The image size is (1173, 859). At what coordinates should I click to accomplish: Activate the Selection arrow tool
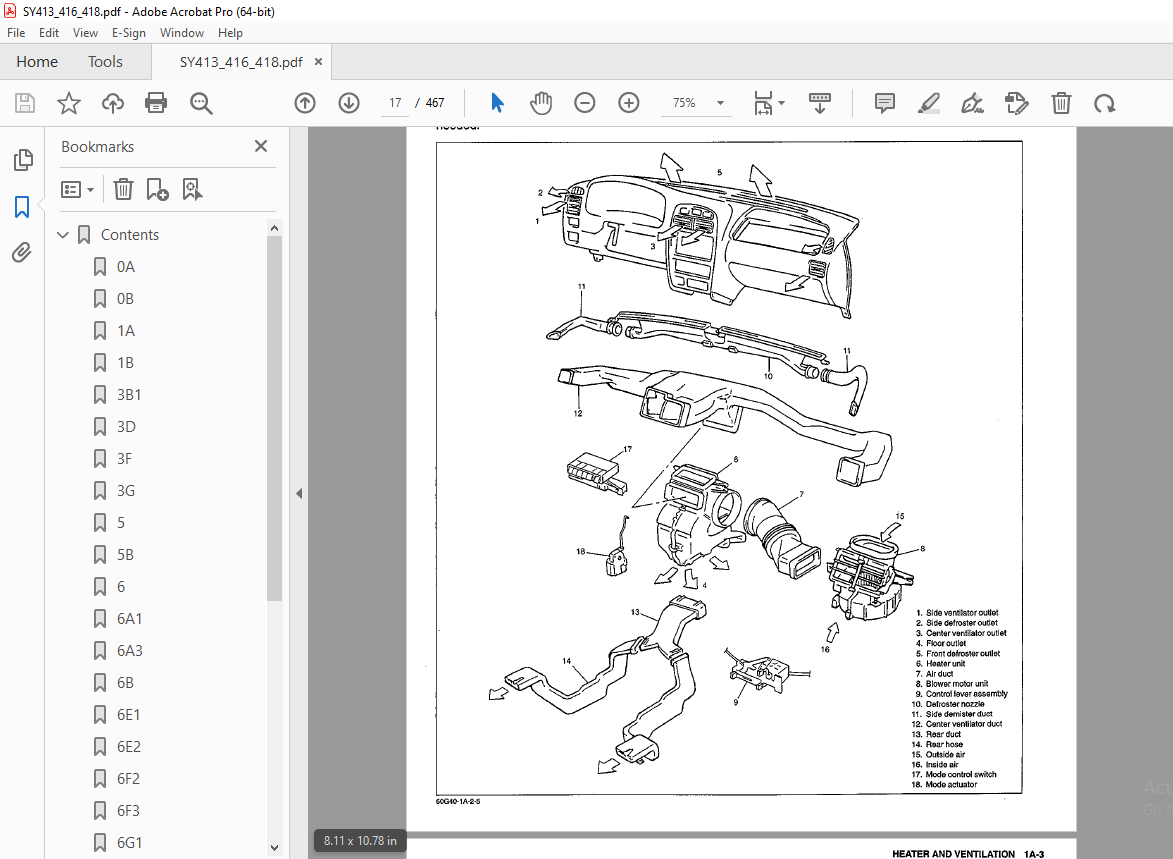(x=497, y=103)
